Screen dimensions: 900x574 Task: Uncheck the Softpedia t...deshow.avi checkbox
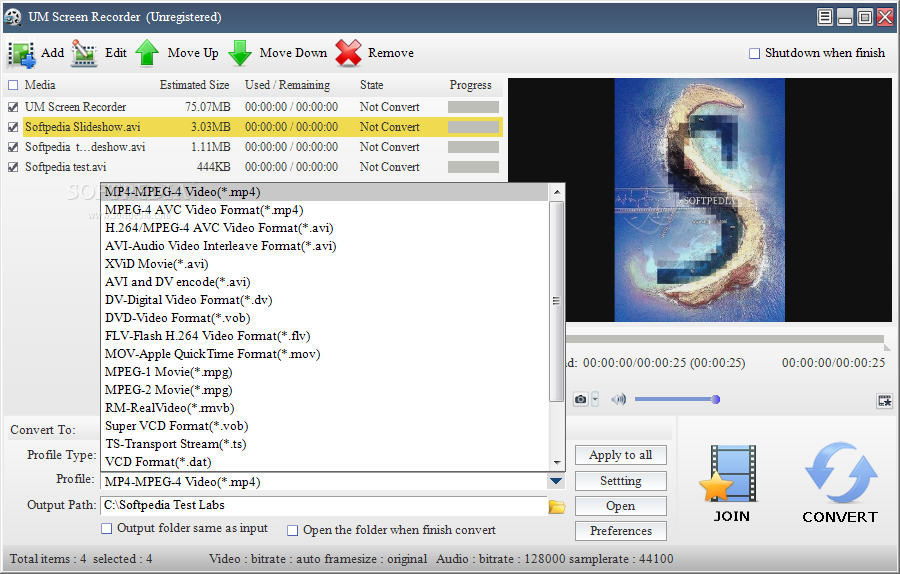click(13, 148)
